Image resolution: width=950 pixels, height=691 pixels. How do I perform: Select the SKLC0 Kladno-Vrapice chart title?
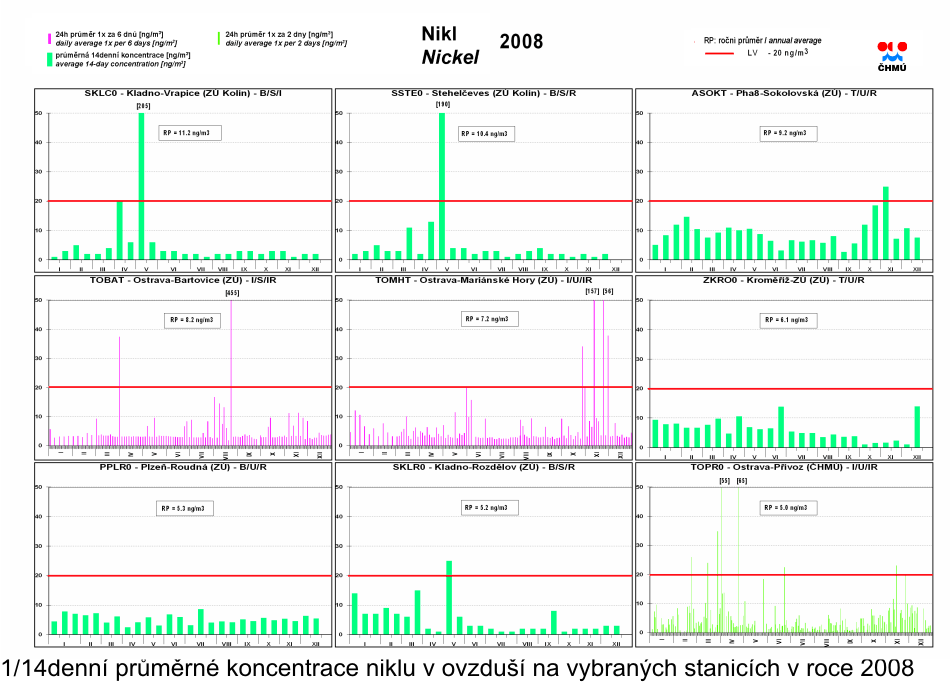pos(183,94)
